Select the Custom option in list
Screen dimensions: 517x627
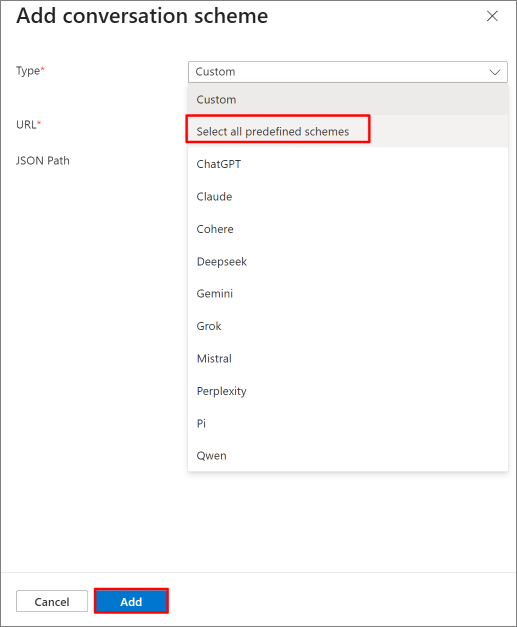(348, 99)
